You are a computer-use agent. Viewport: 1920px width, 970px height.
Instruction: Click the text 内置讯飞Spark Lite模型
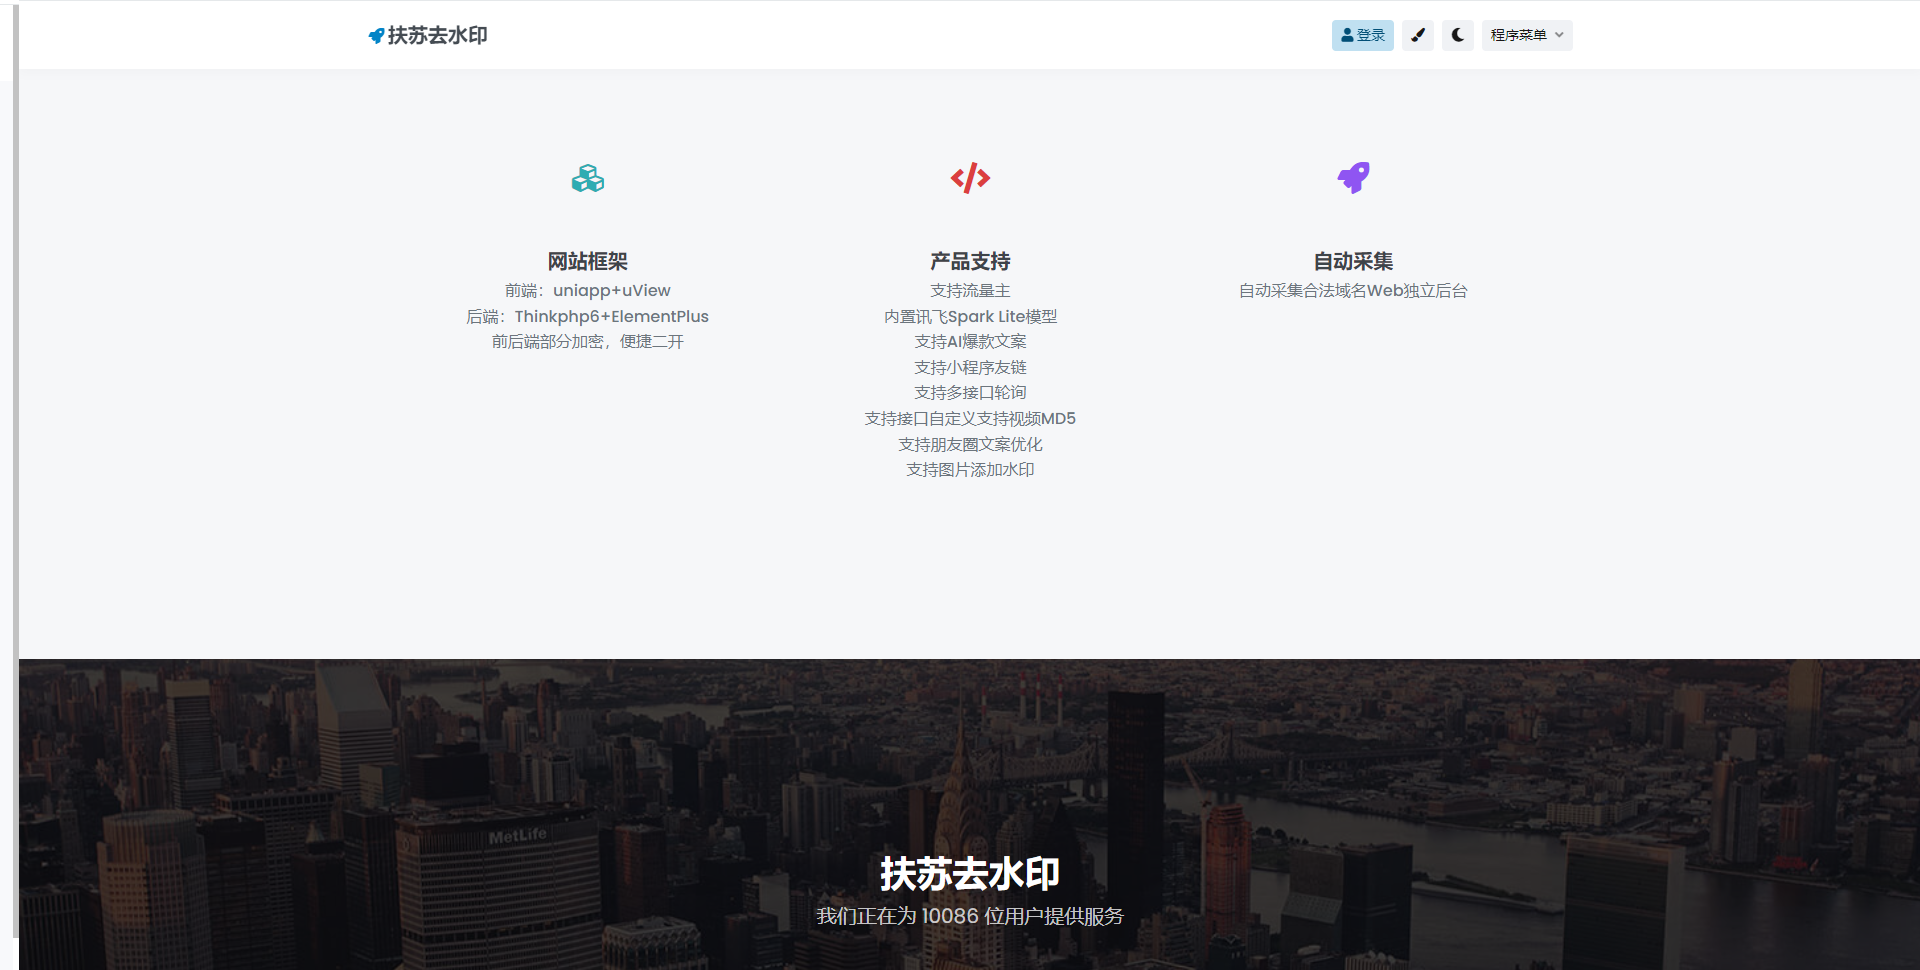click(970, 316)
